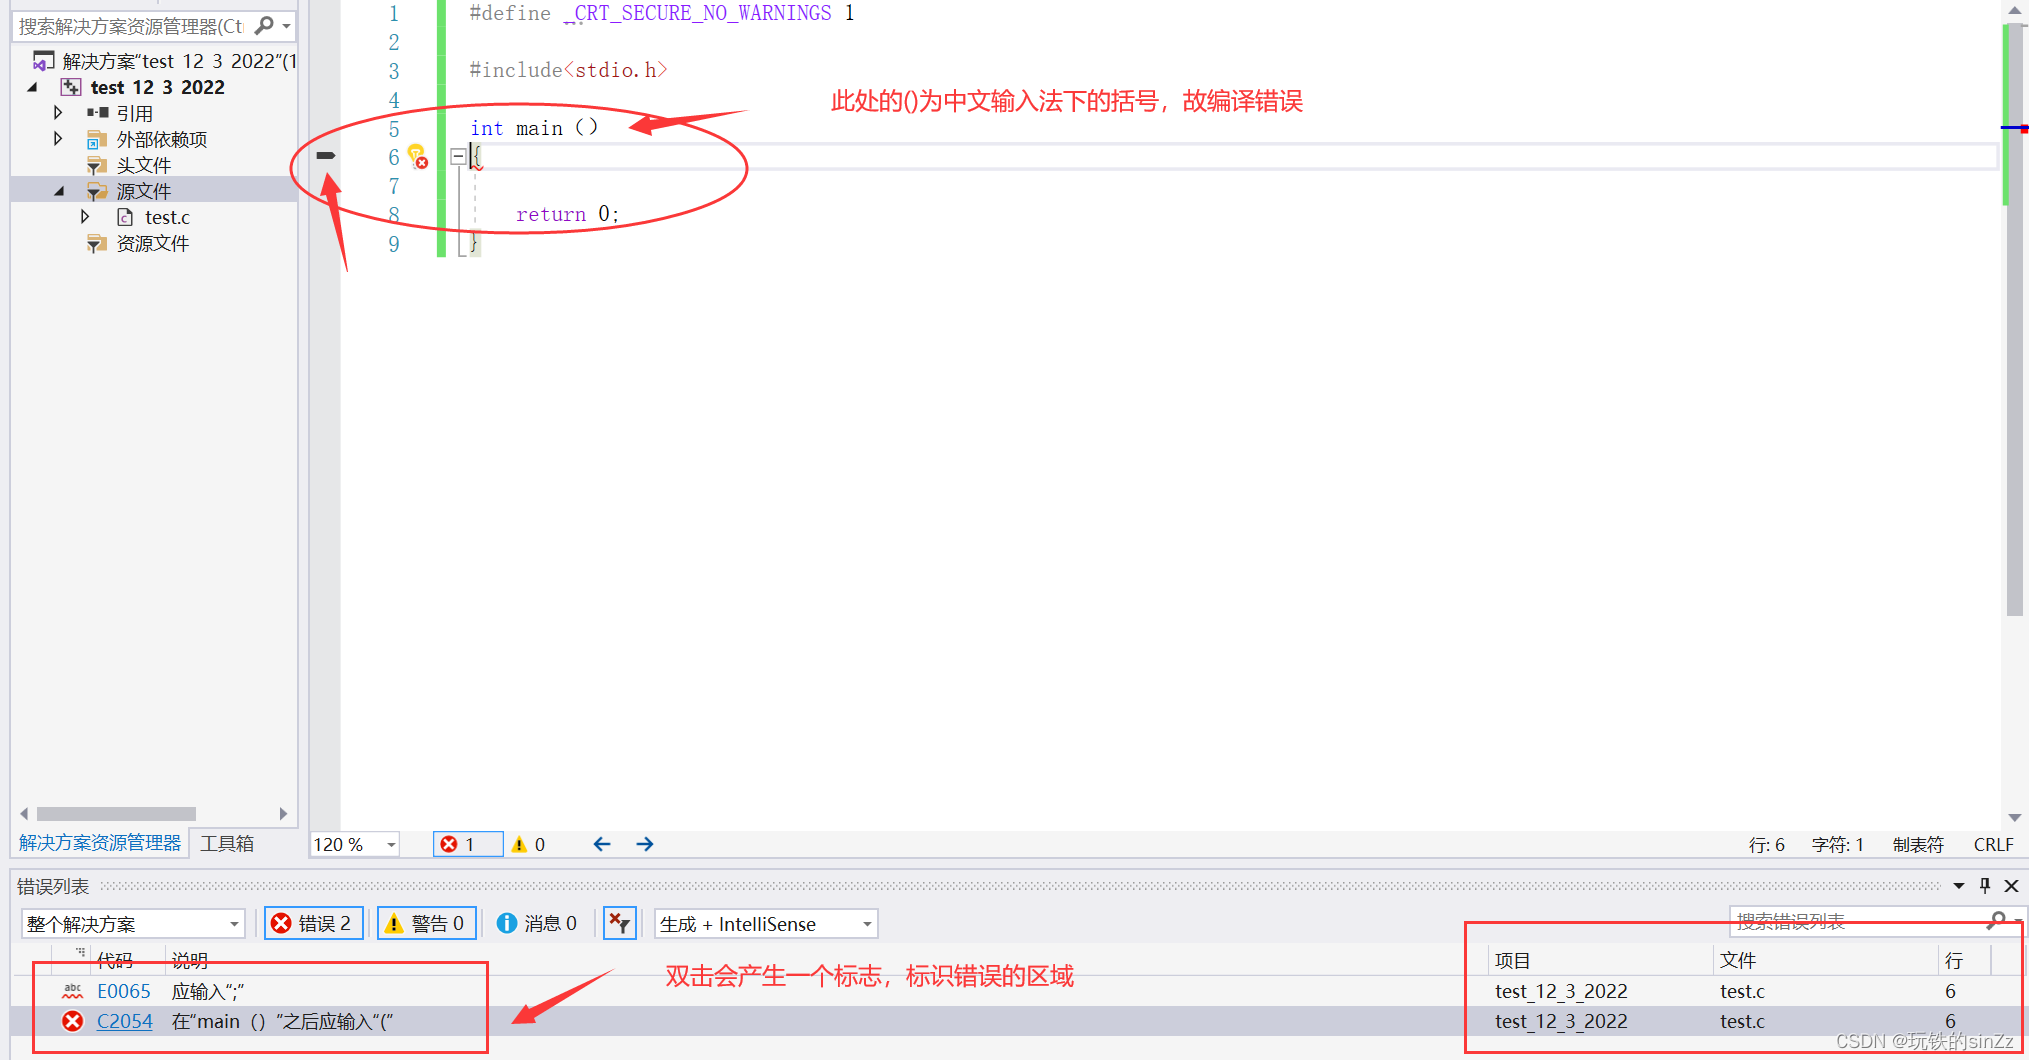Select the 头文件 folder
This screenshot has height=1060, width=2029.
(143, 165)
